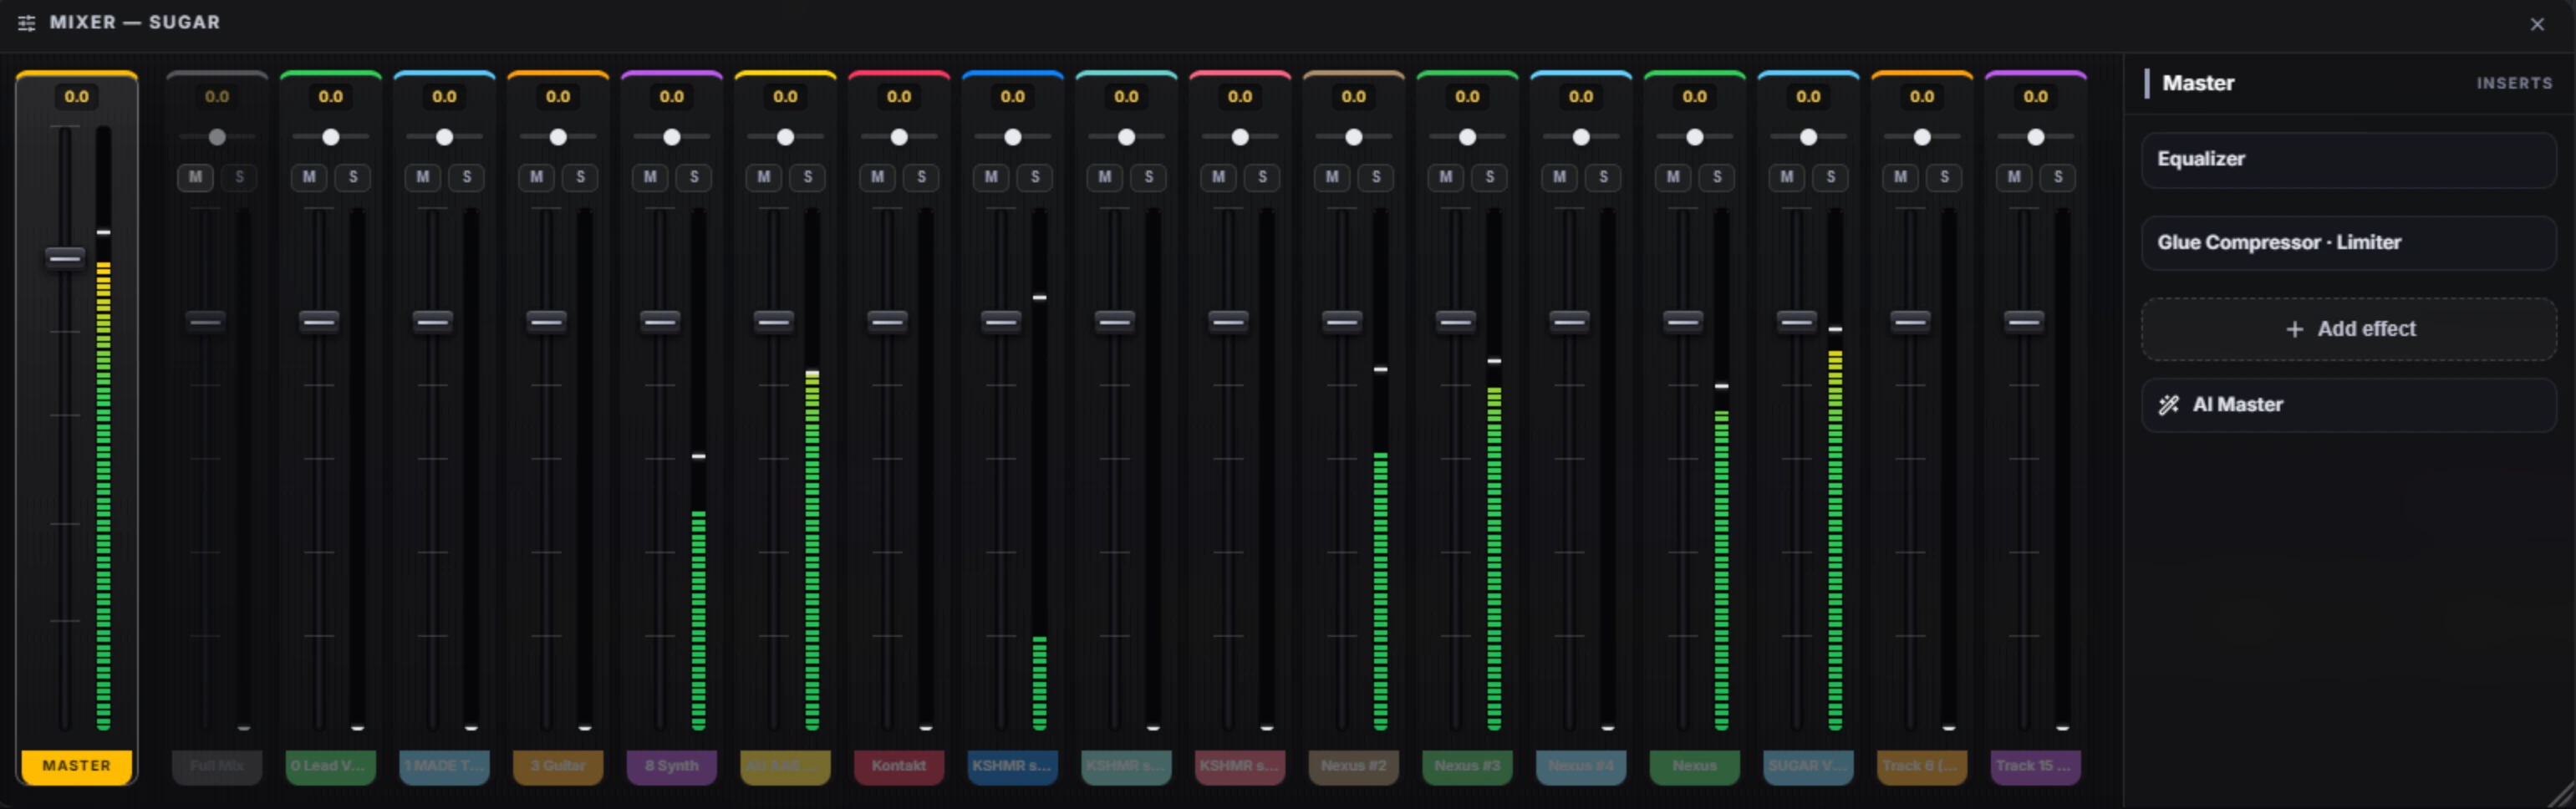Screen dimensions: 2576x809
Task: Click the Master volume fader handle
Action: point(65,258)
